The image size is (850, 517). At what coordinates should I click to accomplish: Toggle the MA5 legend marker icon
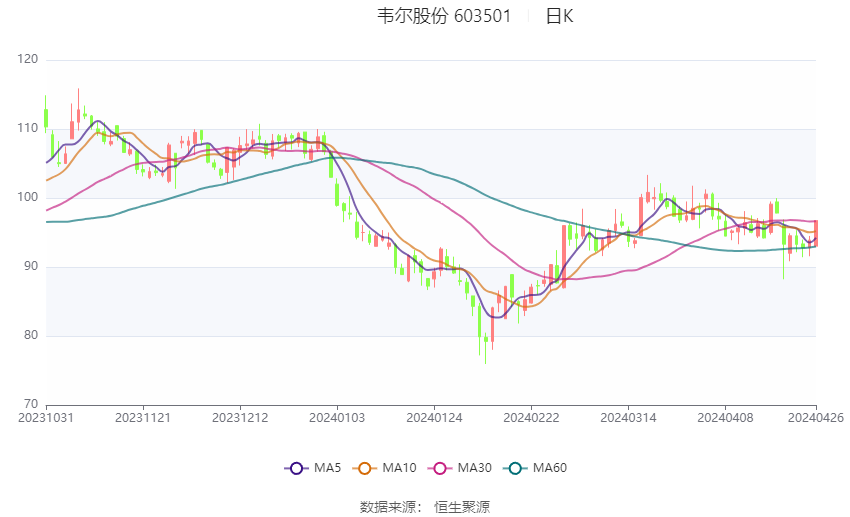click(295, 467)
